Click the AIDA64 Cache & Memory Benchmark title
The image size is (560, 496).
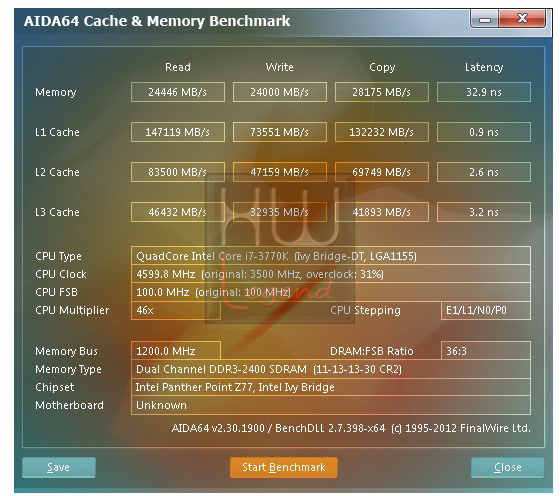(157, 21)
